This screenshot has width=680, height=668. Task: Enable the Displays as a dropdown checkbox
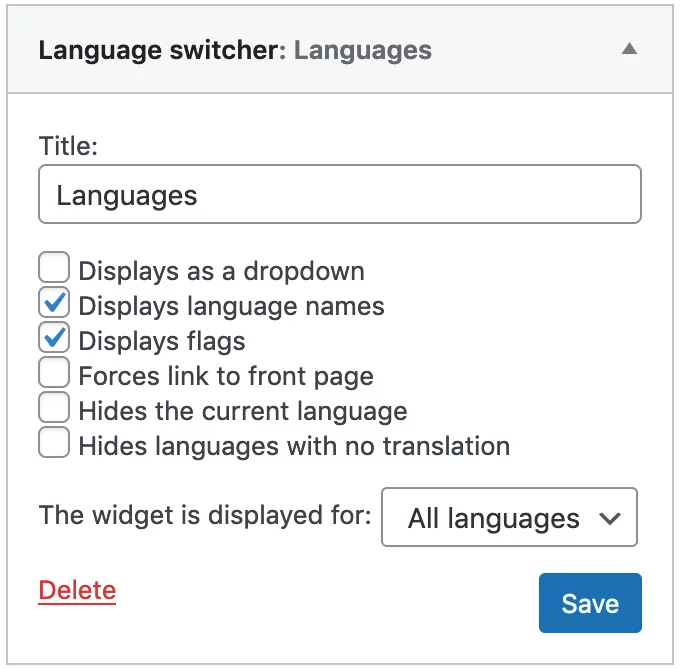[54, 267]
